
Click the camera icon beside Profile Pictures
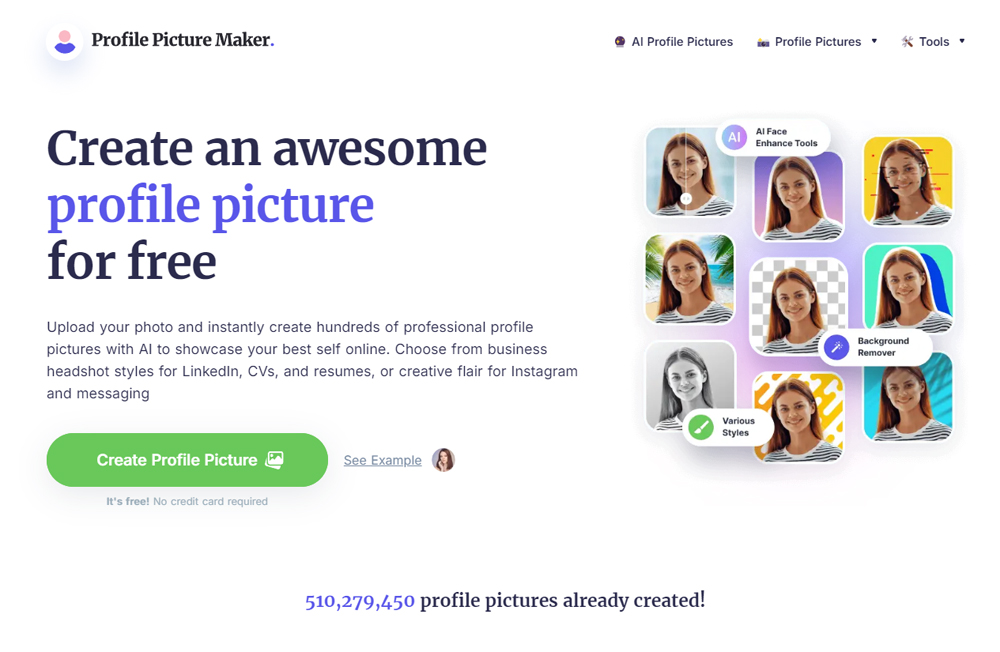tap(763, 43)
